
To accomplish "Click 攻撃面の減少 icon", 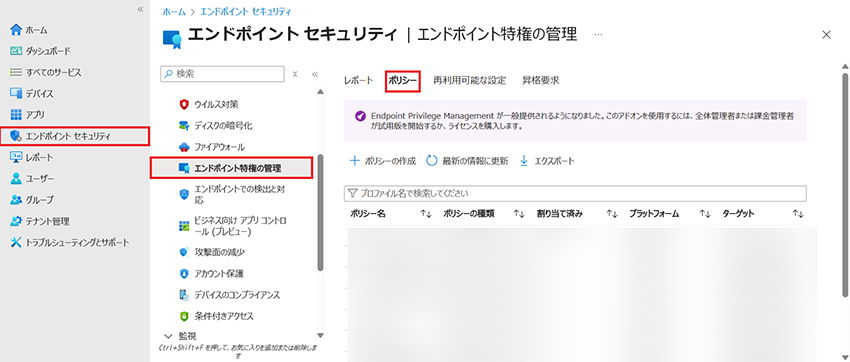I will (x=184, y=252).
